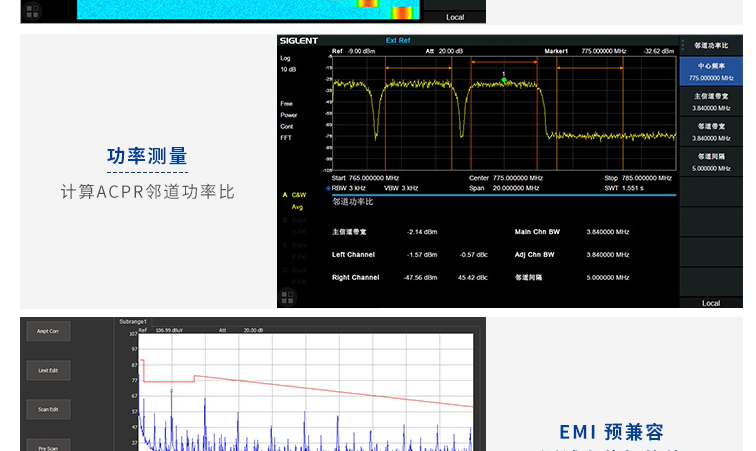This screenshot has width=756, height=451.
Task: Click the grid menu icon beside the spectrogram
Action: [x=32, y=11]
